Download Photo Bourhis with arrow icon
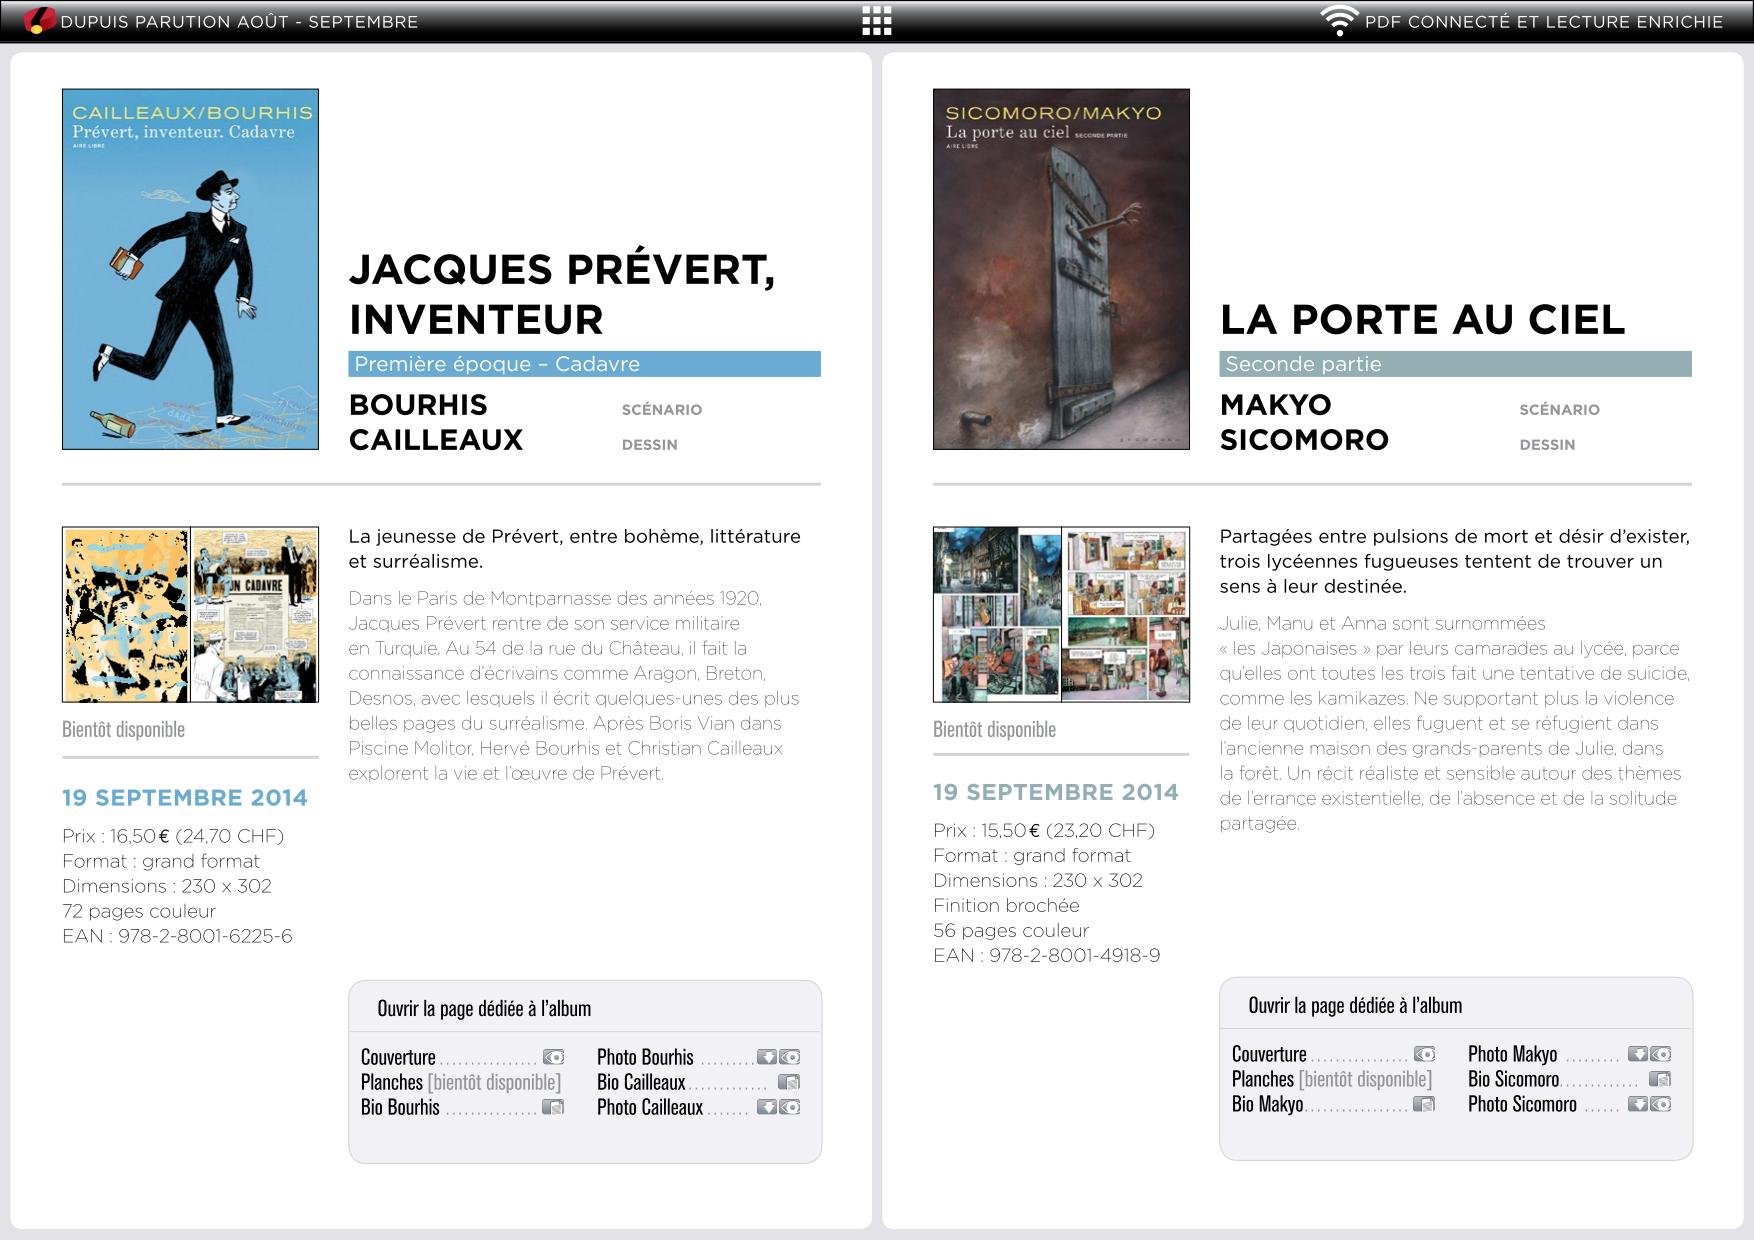Screen dimensions: 1754x1240 tap(766, 1057)
